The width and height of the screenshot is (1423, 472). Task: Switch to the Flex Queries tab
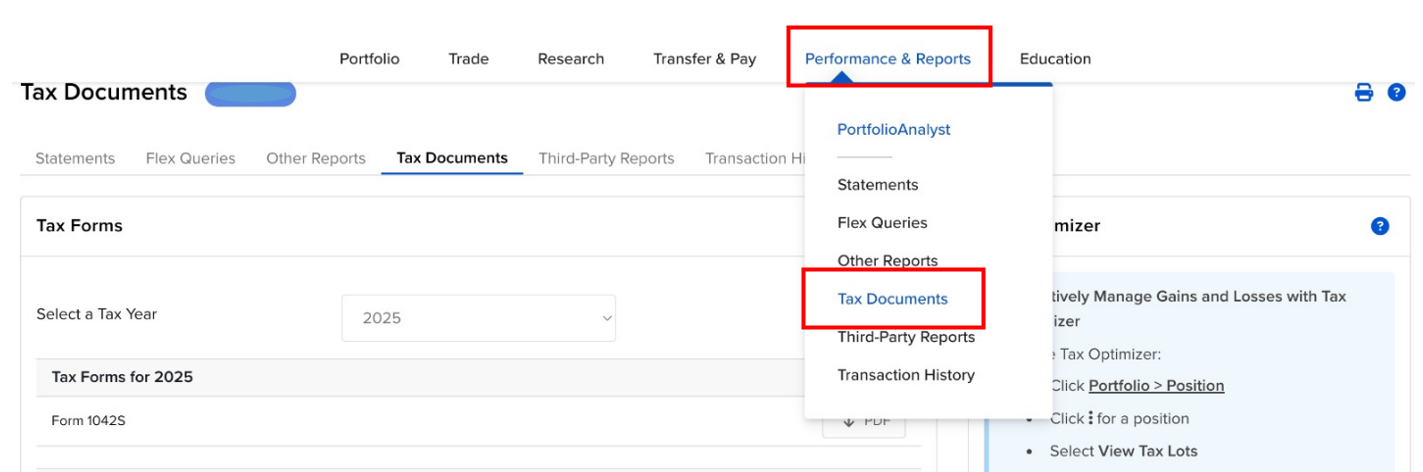tap(191, 158)
